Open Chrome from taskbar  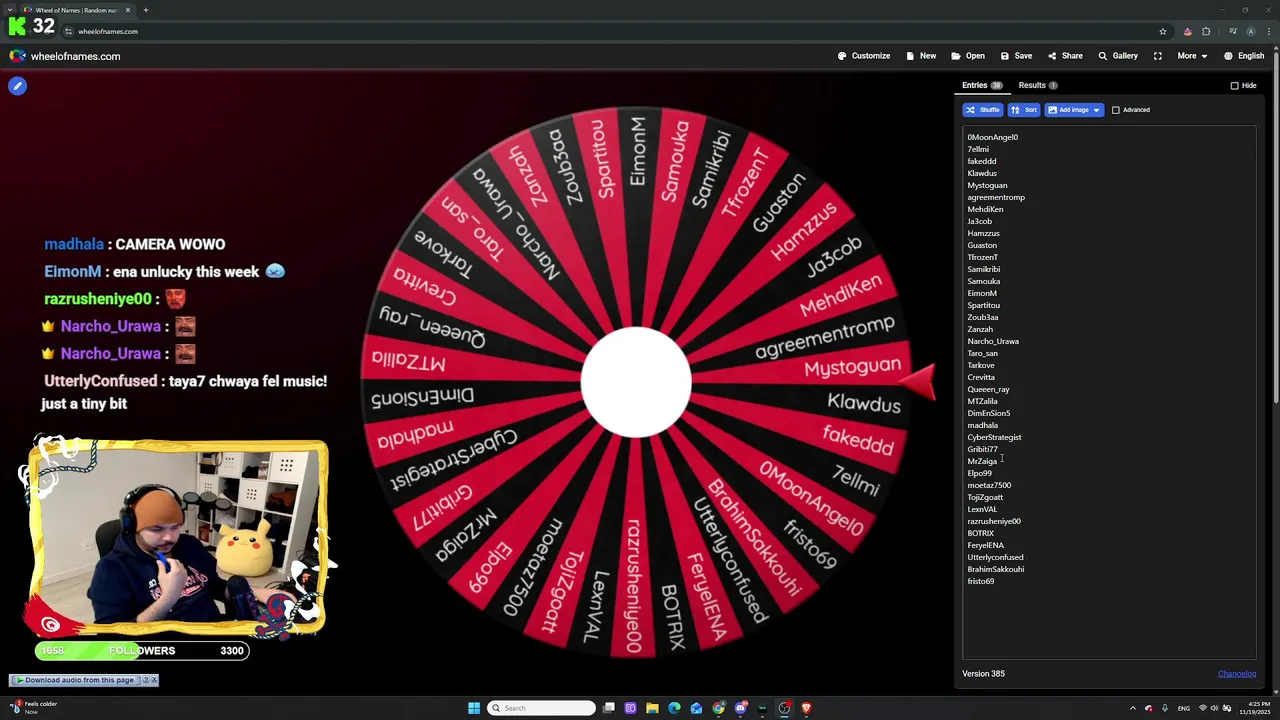pyautogui.click(x=718, y=708)
